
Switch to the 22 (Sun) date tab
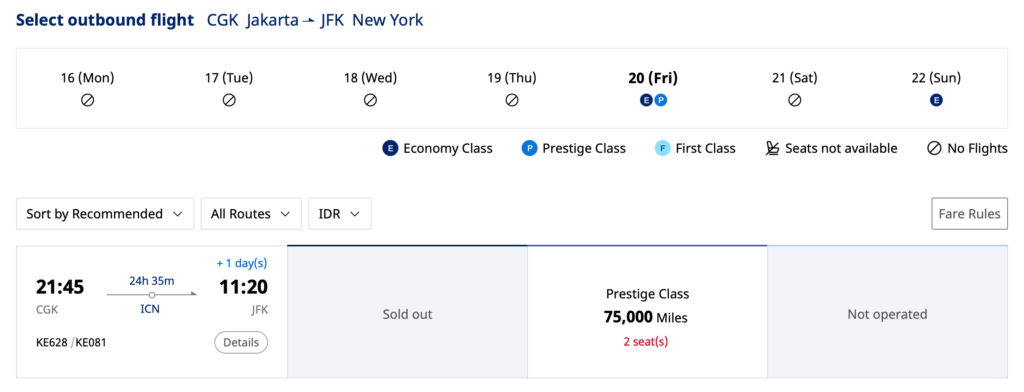(x=936, y=88)
